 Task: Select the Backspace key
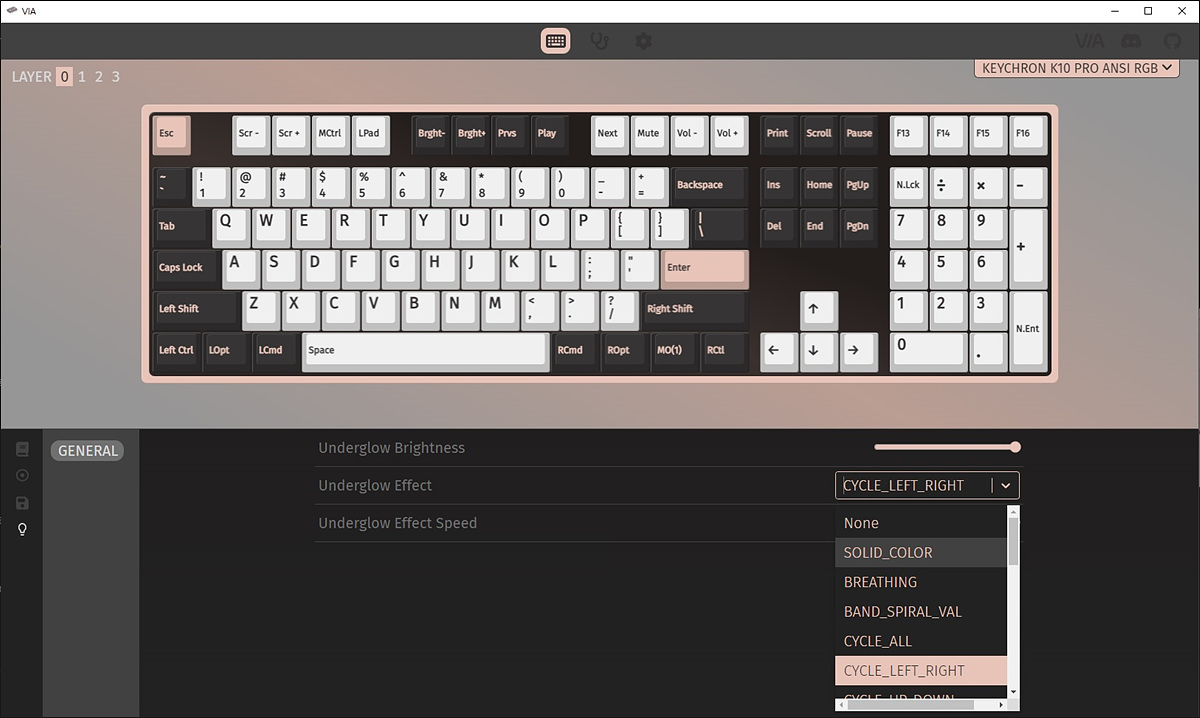point(710,187)
